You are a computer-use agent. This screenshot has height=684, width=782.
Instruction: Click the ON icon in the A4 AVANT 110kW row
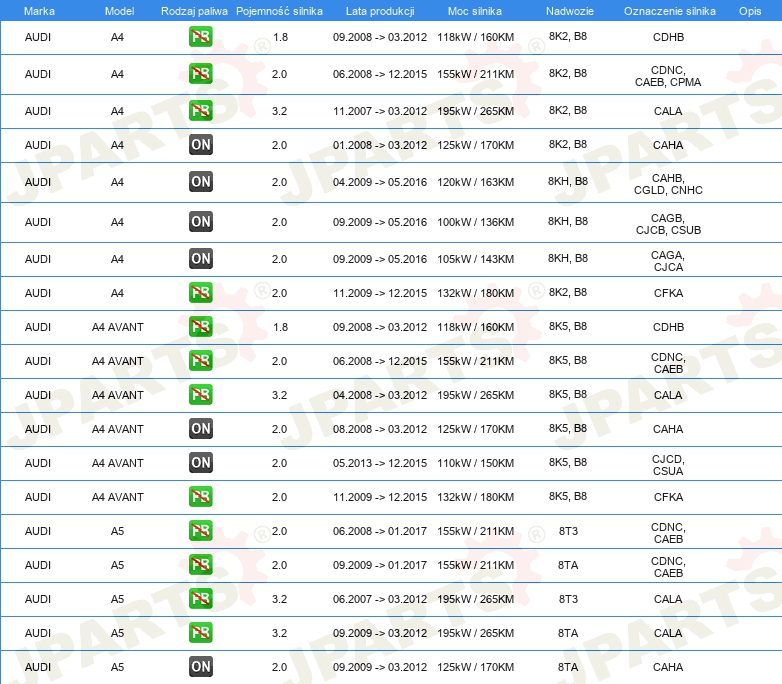(x=200, y=462)
